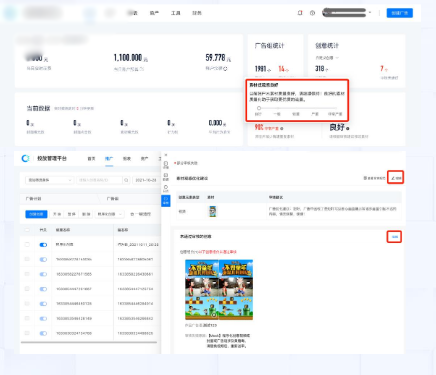The width and height of the screenshot is (436, 375).
Task: Toggle the switch in the fourth table row
Action: (43, 289)
